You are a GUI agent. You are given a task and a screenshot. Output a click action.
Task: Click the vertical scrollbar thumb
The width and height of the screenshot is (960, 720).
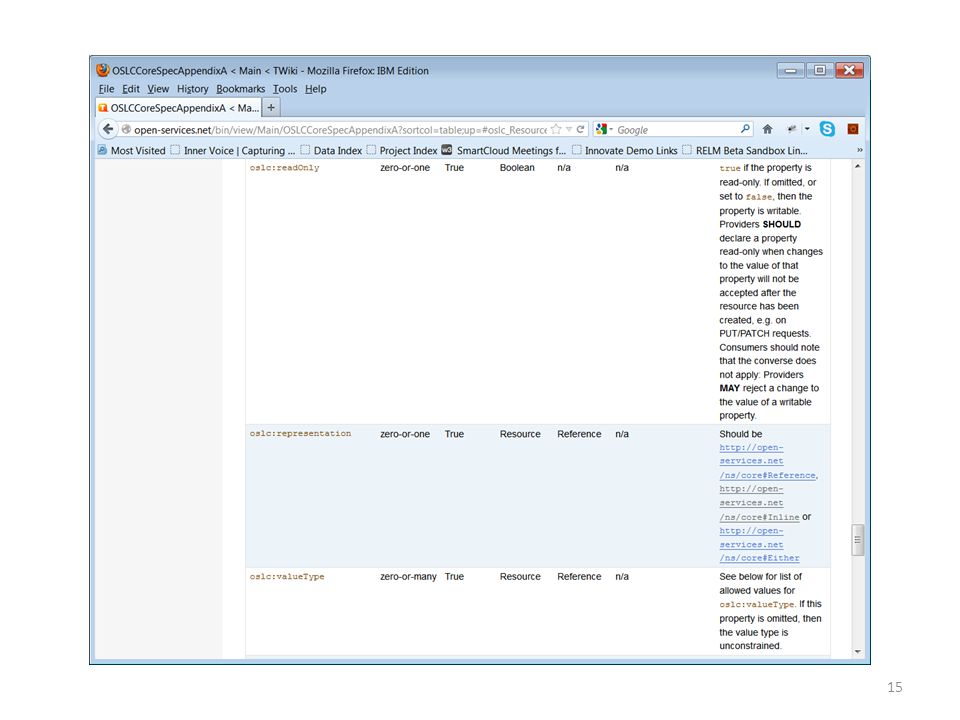(x=858, y=539)
